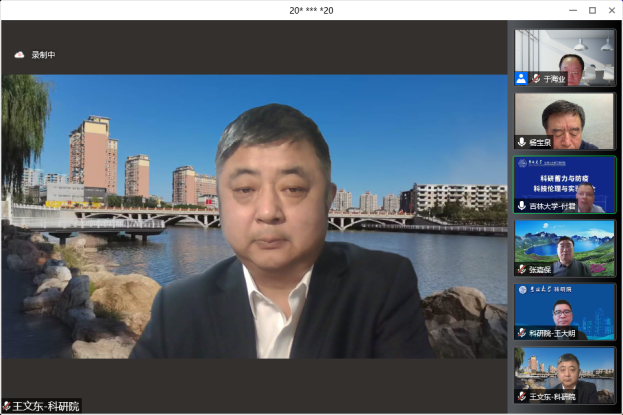This screenshot has height=415, width=623.
Task: Click the 录制中 recording status label
Action: 43,55
